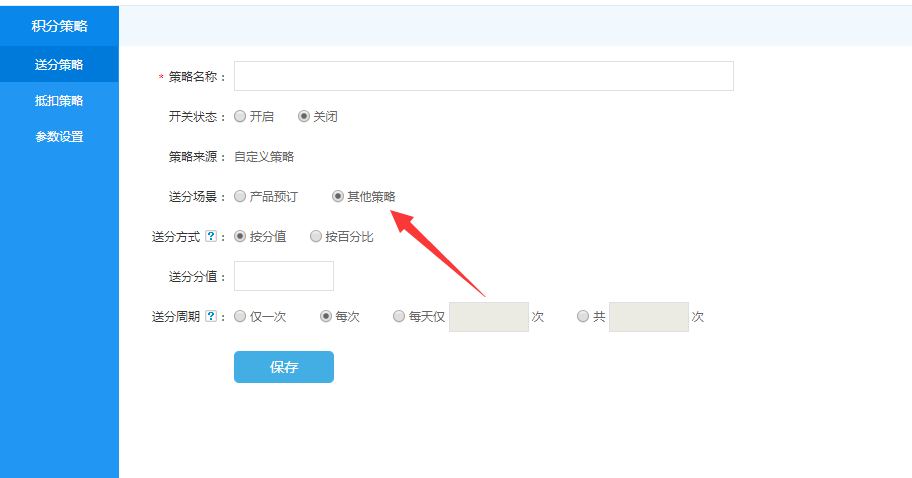Click the 策略名称 text field
912x478 pixels.
[483, 76]
